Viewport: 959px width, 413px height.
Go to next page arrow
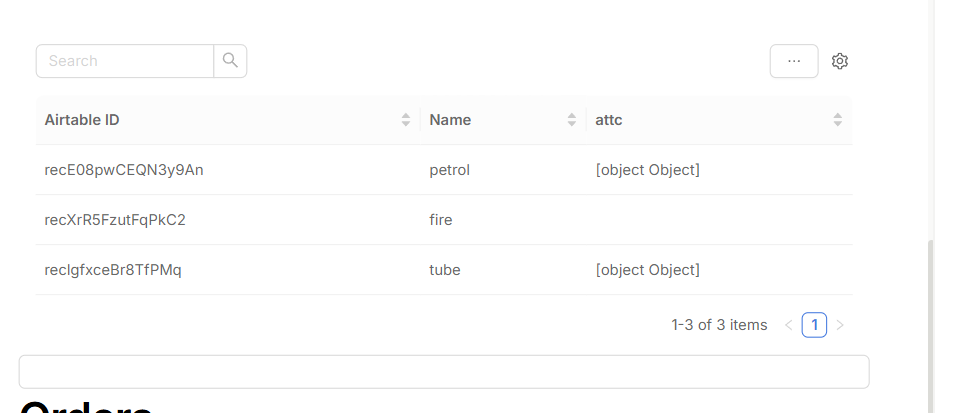point(840,325)
